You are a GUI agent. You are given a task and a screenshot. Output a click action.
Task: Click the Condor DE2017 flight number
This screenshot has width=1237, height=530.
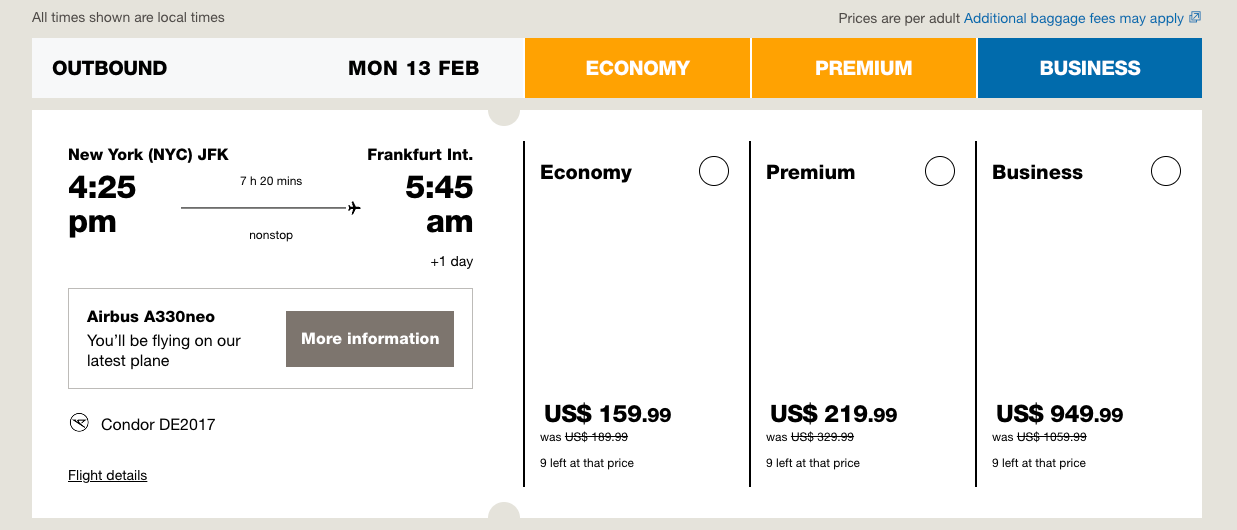[x=158, y=424]
